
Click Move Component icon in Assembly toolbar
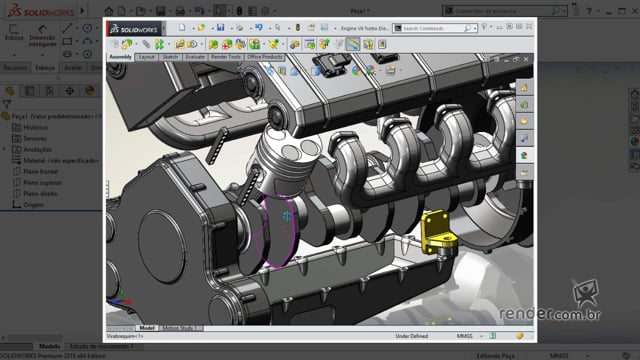click(192, 44)
